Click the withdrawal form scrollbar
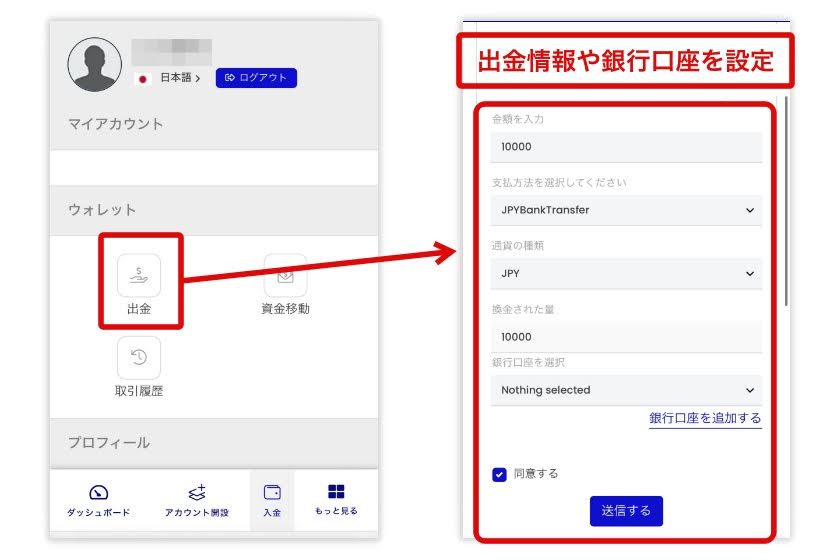840x560 pixels. [786, 201]
